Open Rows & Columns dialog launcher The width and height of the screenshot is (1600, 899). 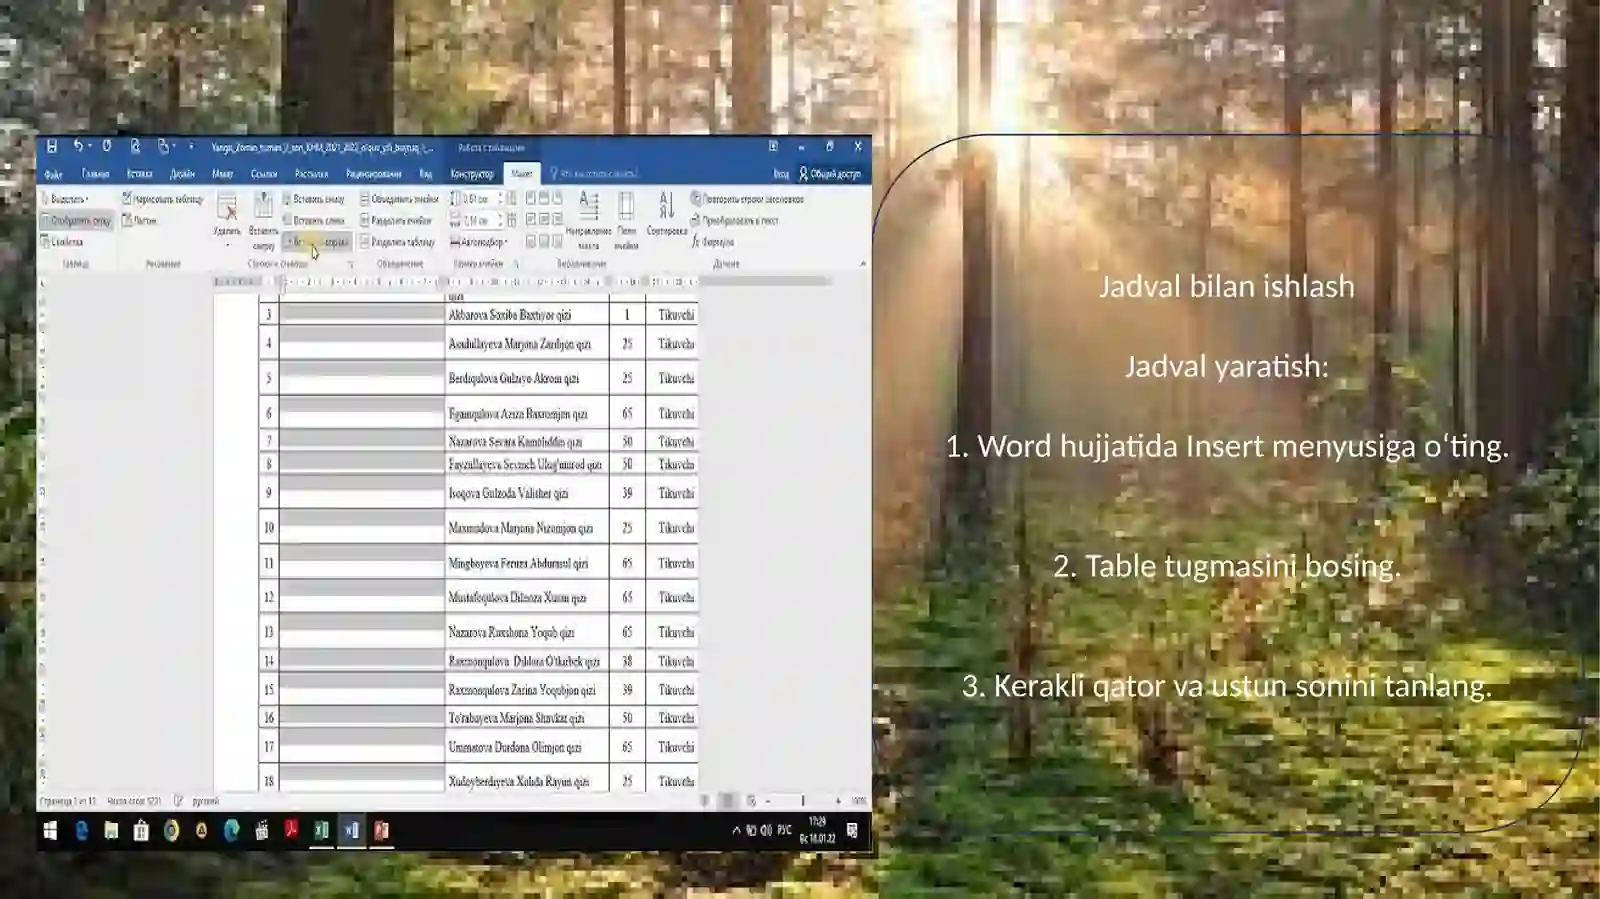(x=350, y=264)
